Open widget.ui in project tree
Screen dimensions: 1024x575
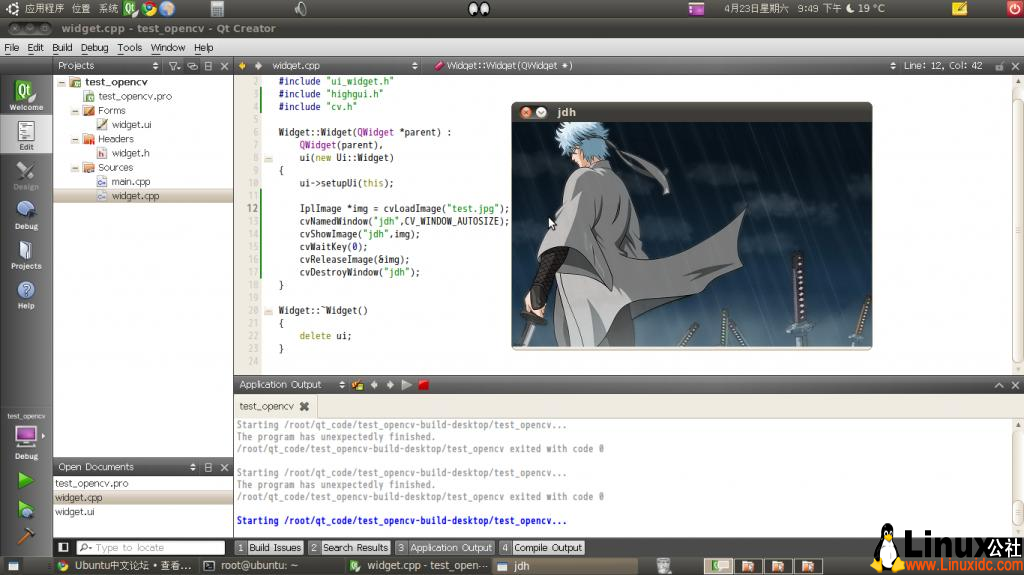(131, 125)
